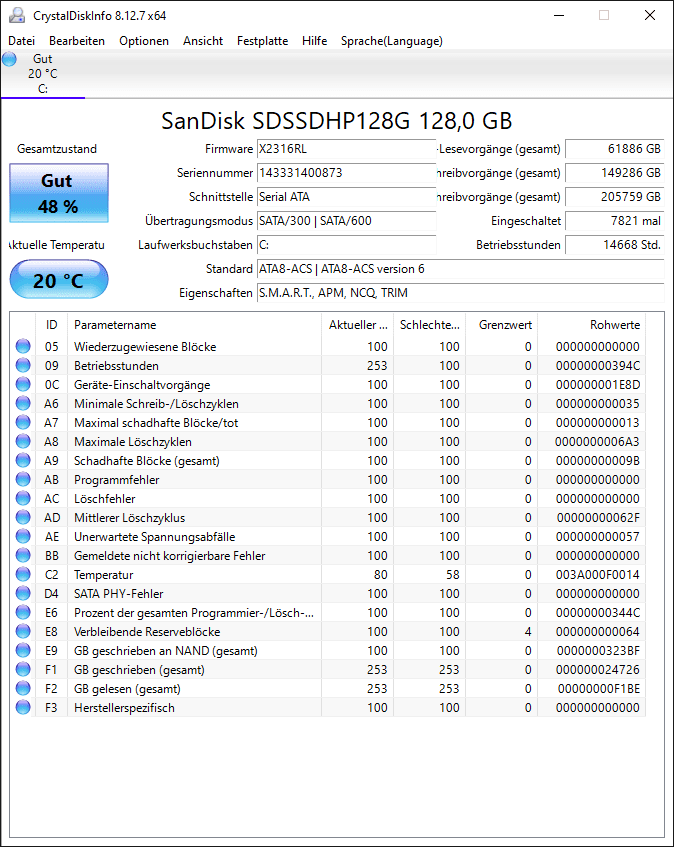
Task: Click the Aktueller column header
Action: (358, 325)
